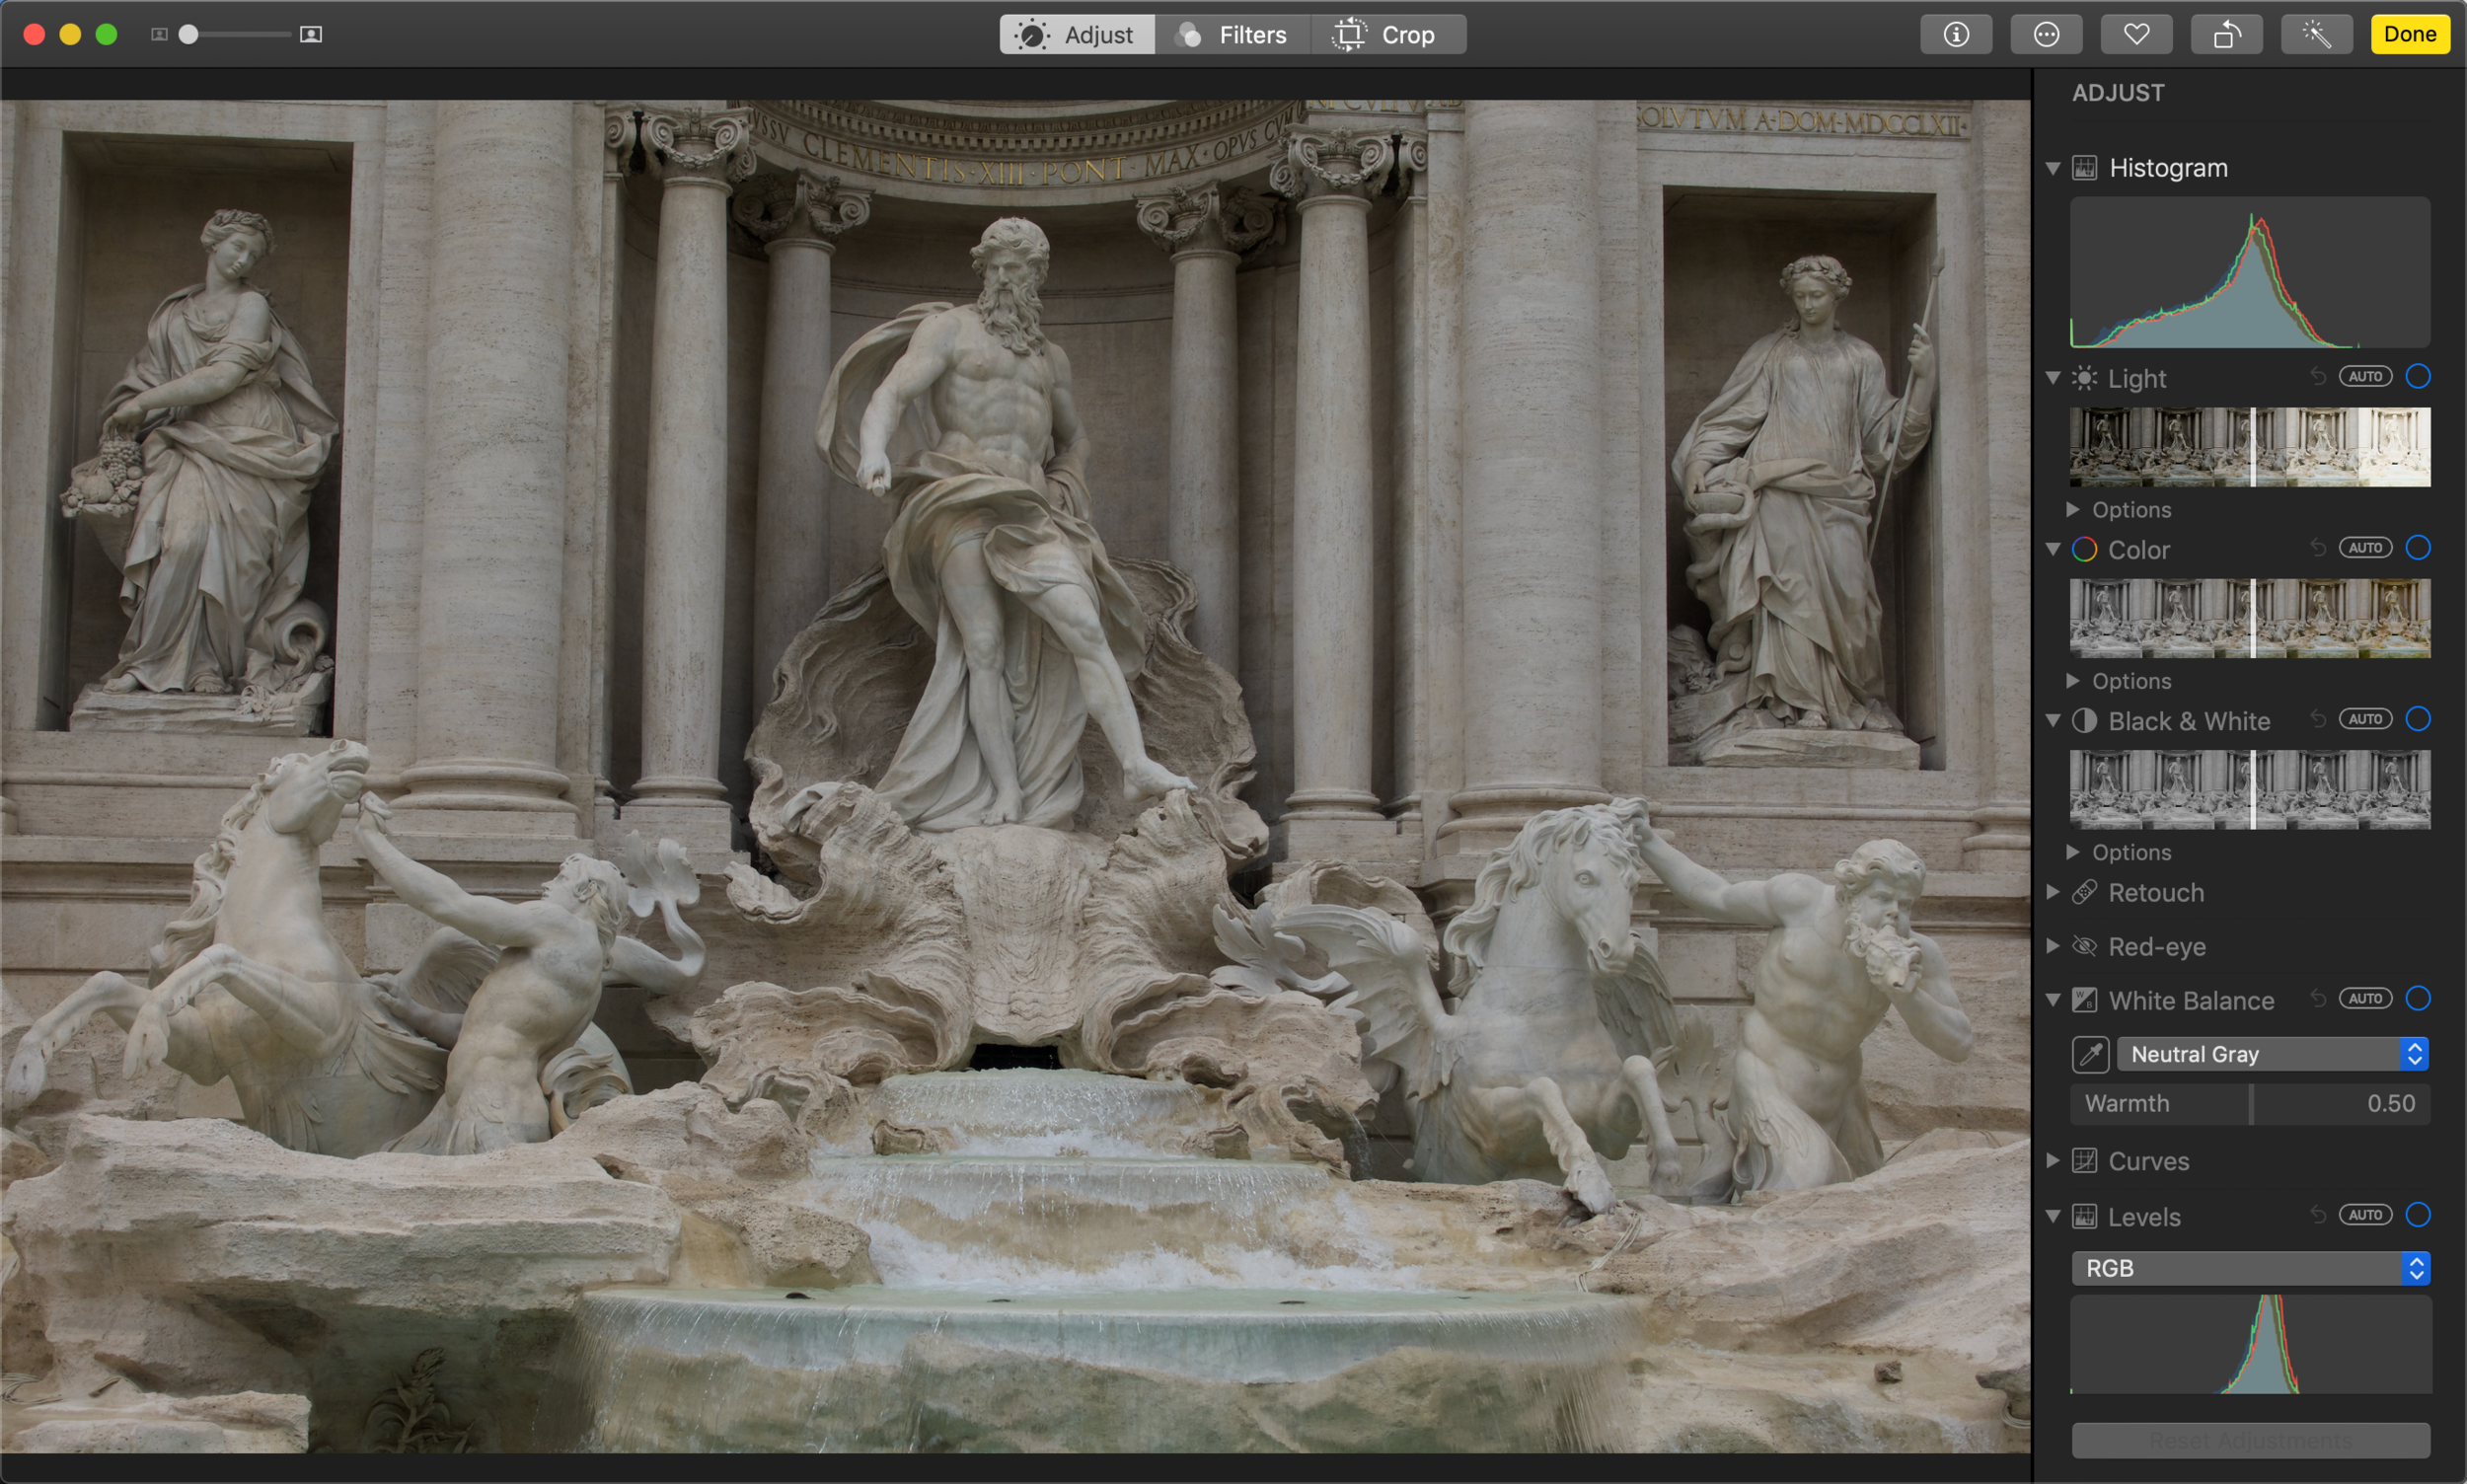Viewport: 2467px width, 1484px height.
Task: Collapse the Color section
Action: point(2053,549)
